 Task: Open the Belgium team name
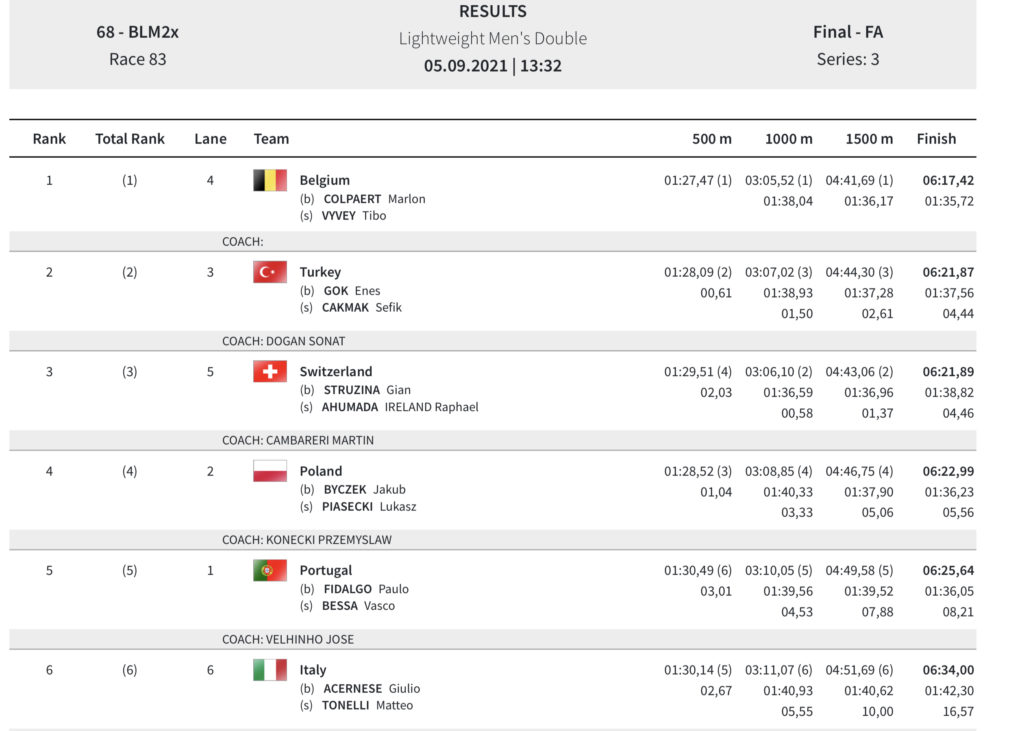(x=325, y=181)
